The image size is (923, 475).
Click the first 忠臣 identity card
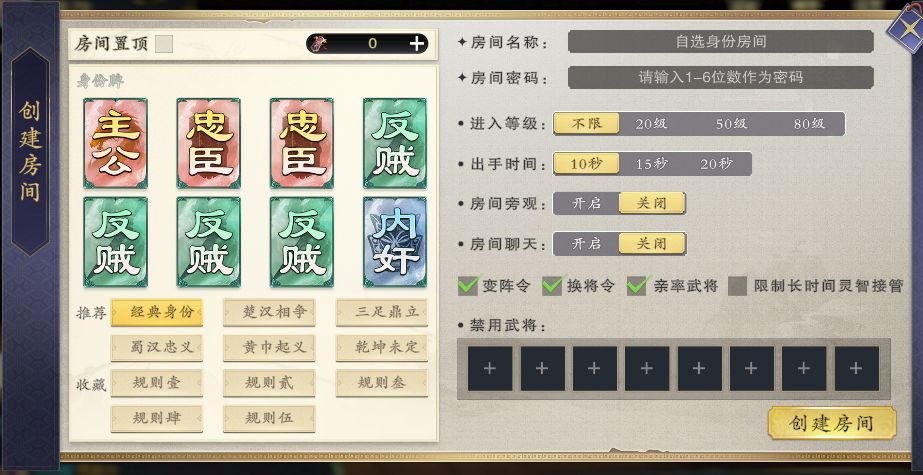208,143
